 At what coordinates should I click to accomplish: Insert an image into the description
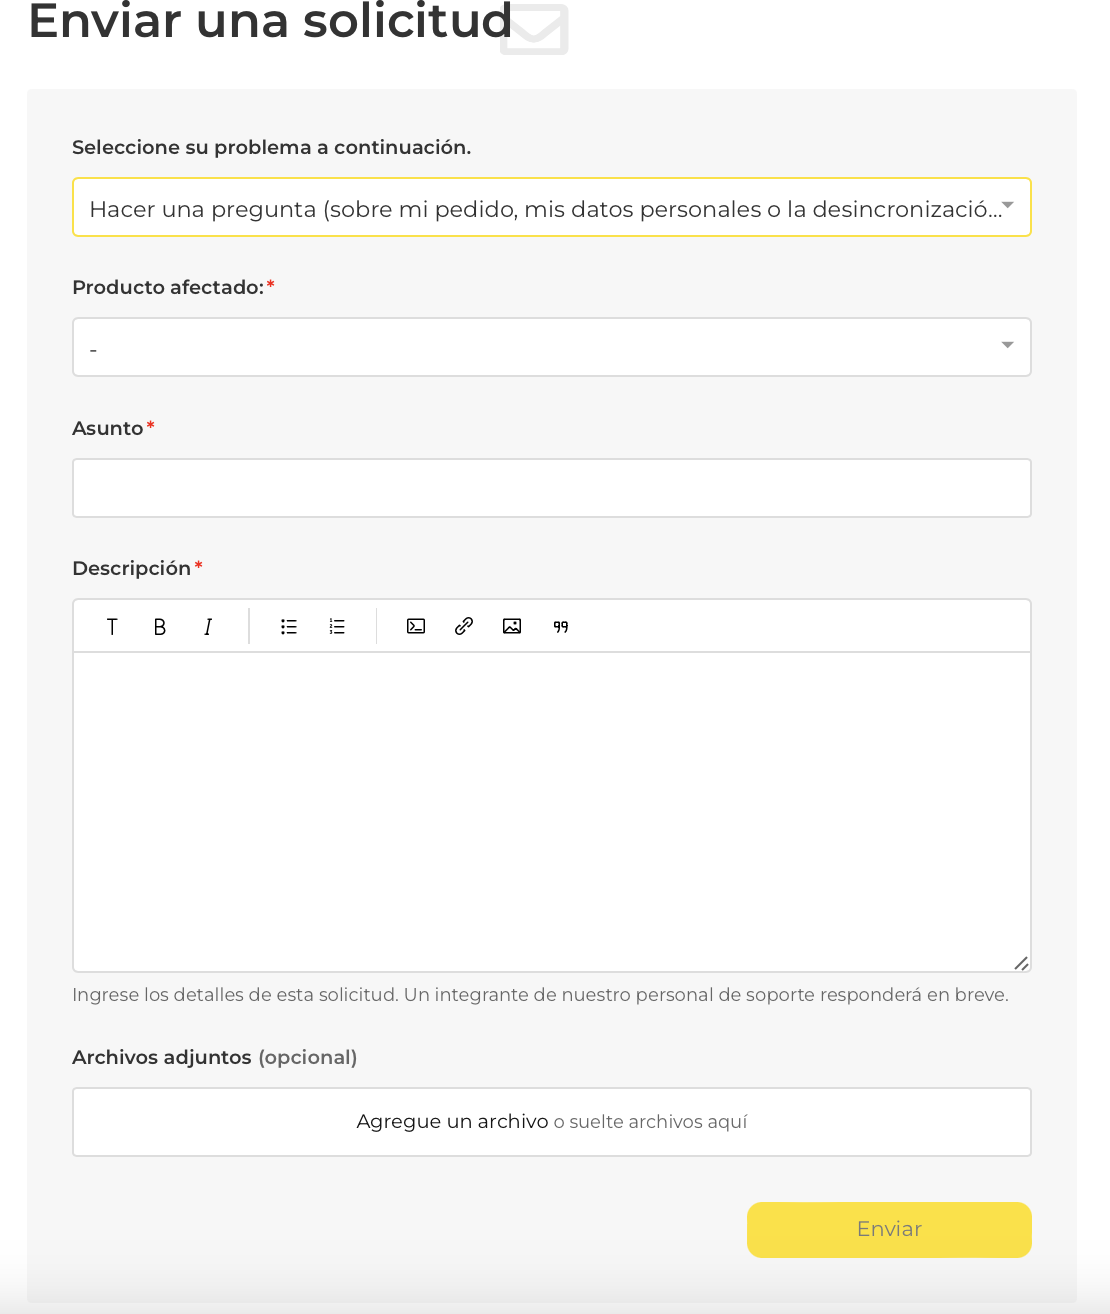(512, 627)
